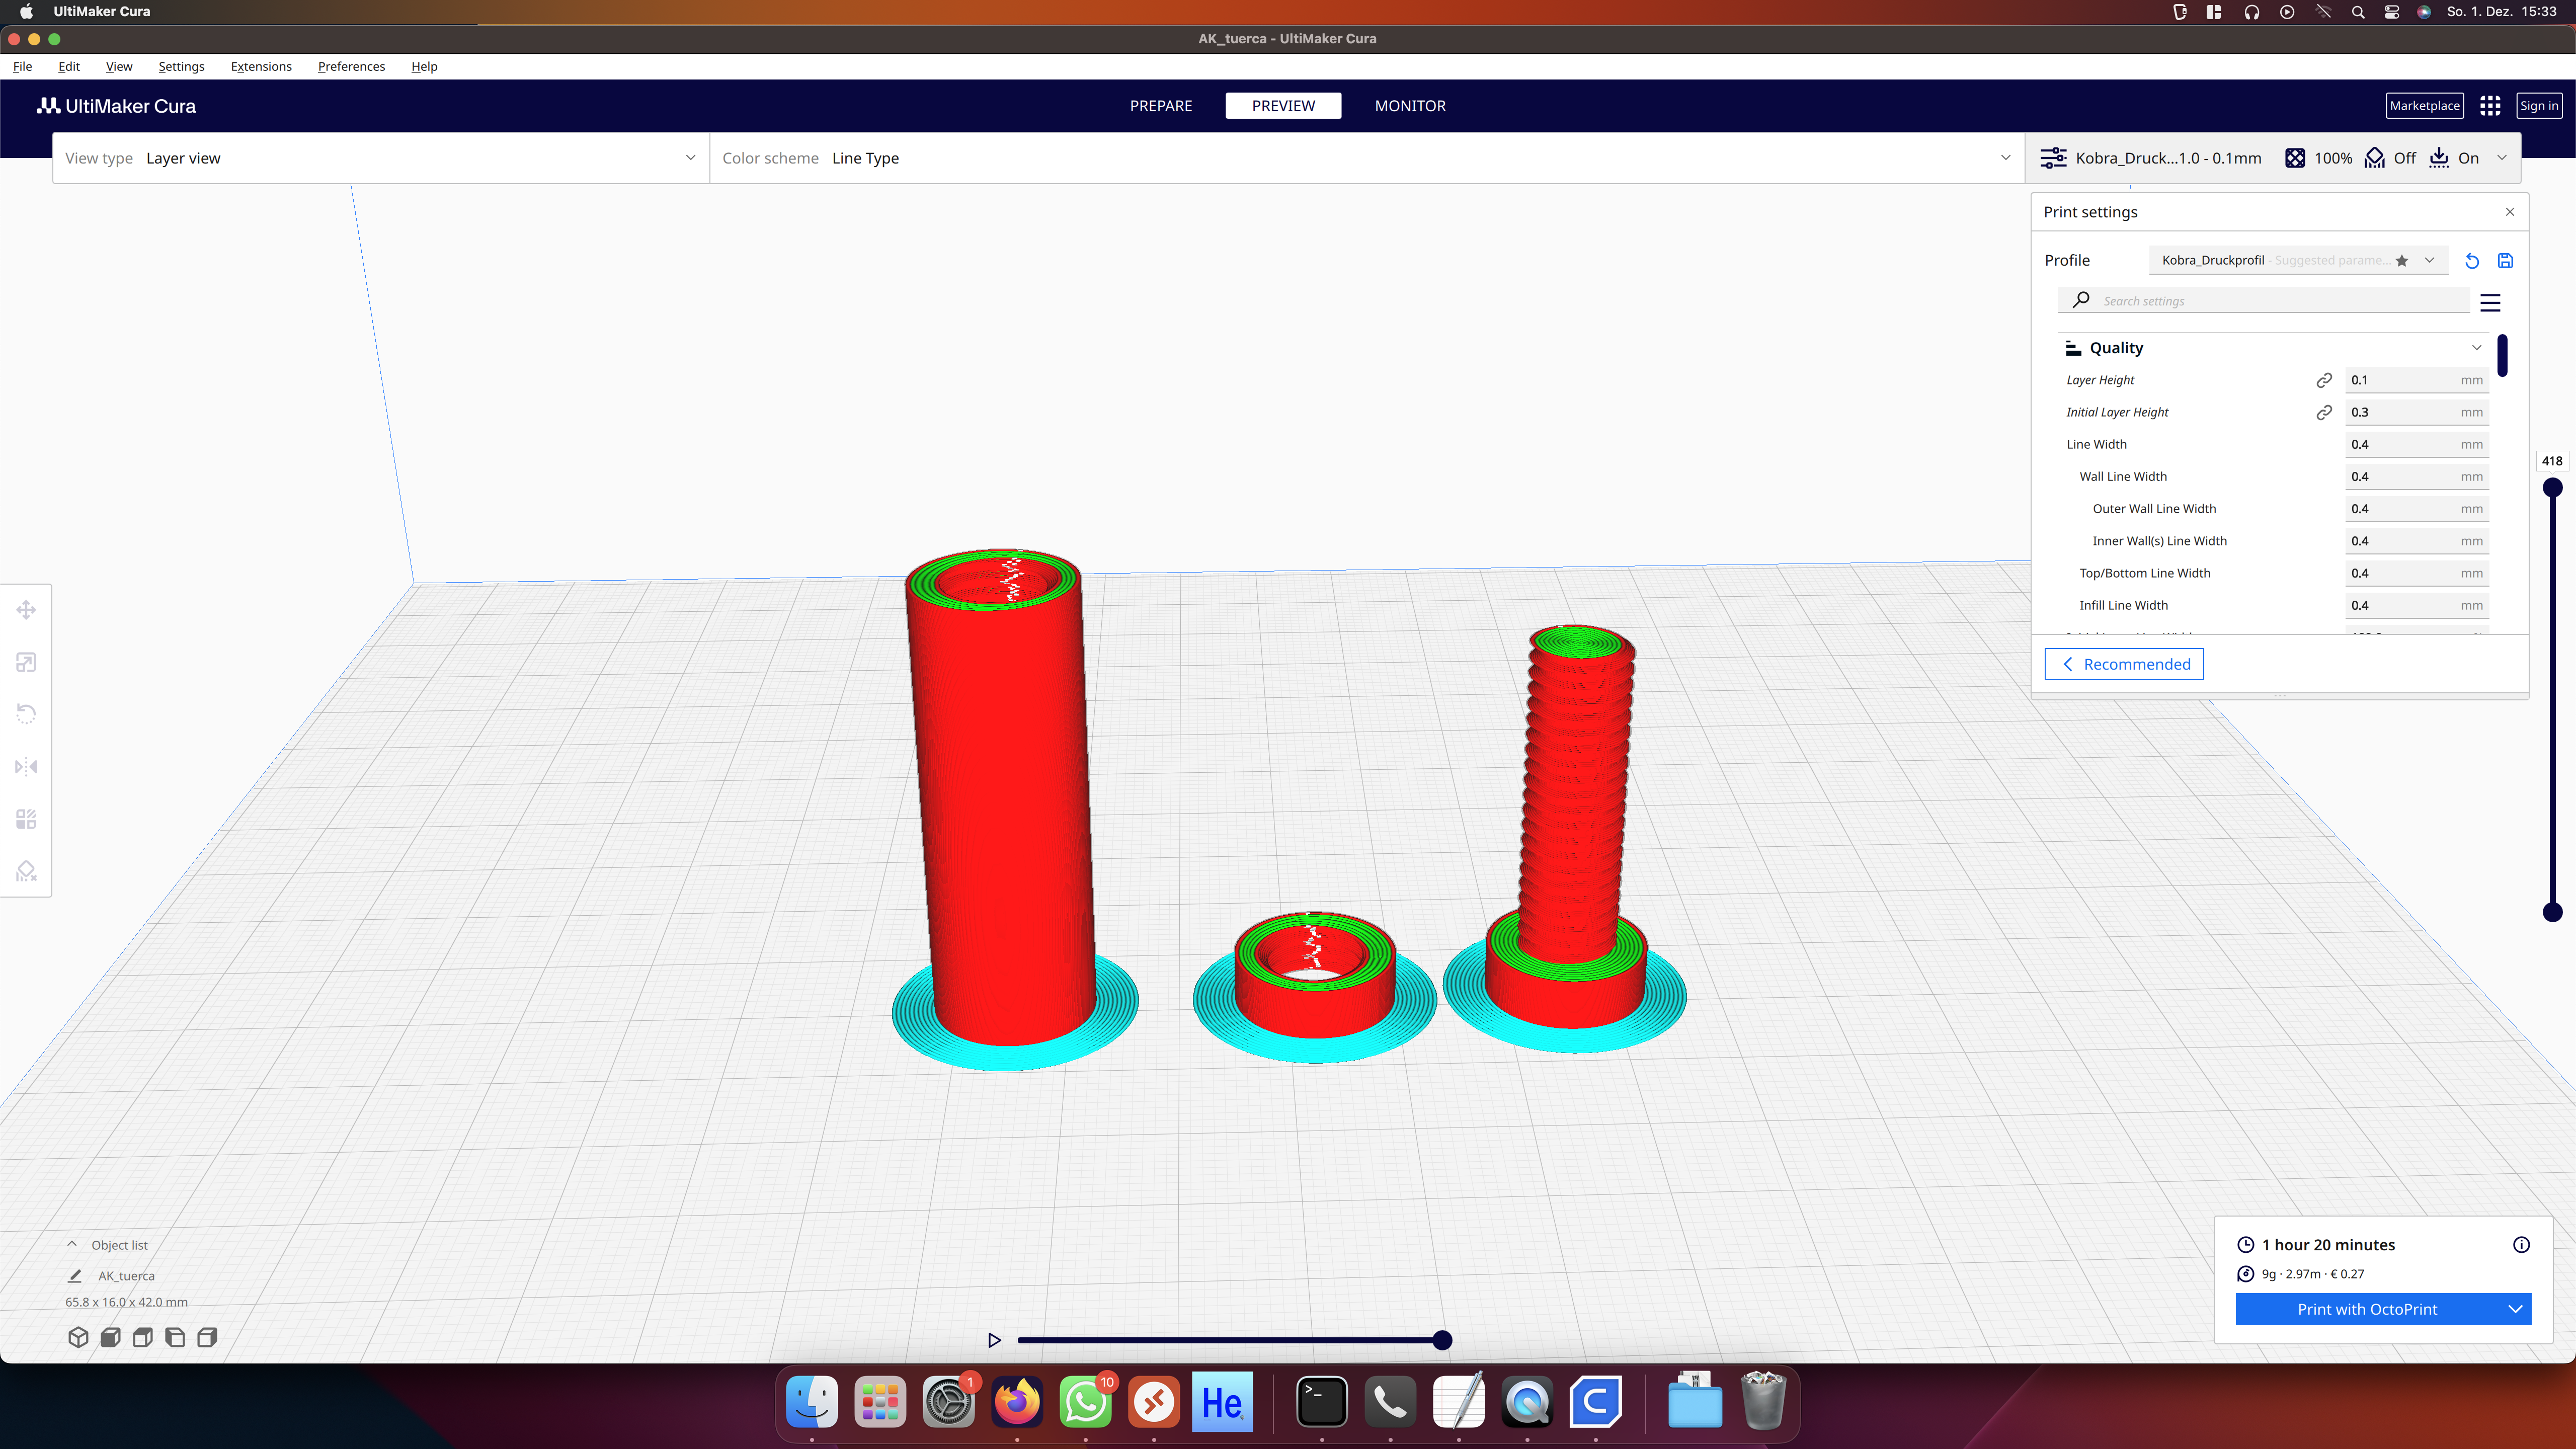Click the 3D perspective view cube icon
Viewport: 2576px width, 1449px height.
coord(78,1338)
